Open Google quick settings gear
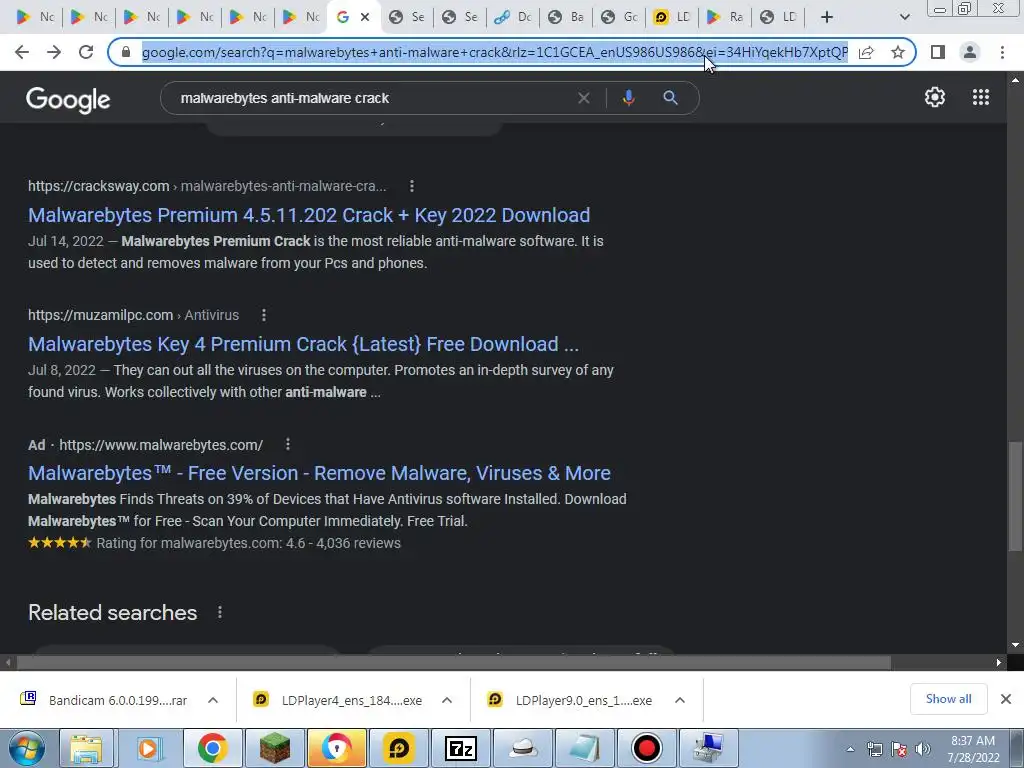This screenshot has height=768, width=1024. 935,97
